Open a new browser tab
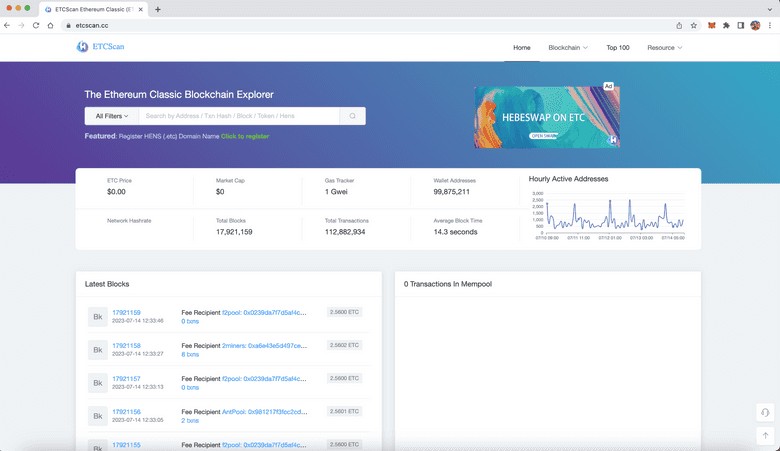Viewport: 780px width, 451px height. 157,9
